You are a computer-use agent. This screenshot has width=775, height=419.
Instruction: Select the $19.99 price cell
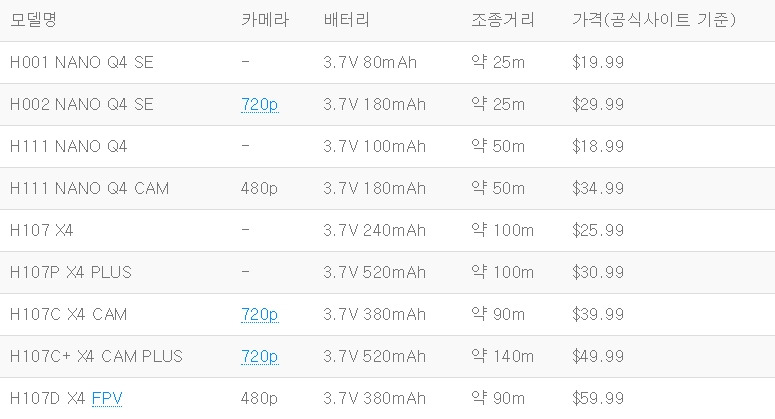[598, 62]
